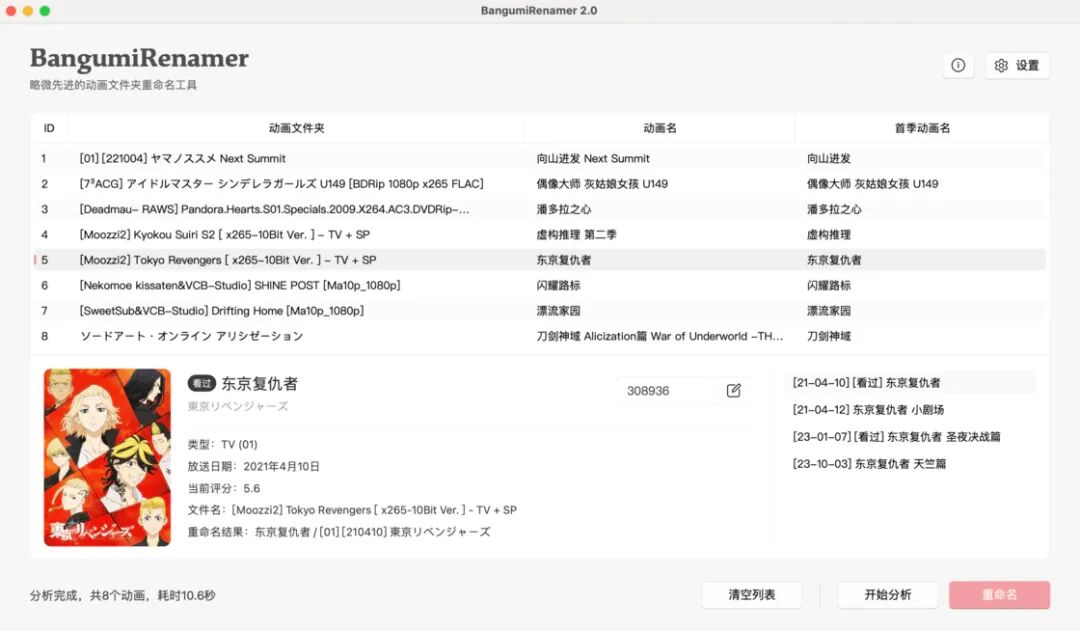Click the edit icon beside 308936

coord(734,391)
